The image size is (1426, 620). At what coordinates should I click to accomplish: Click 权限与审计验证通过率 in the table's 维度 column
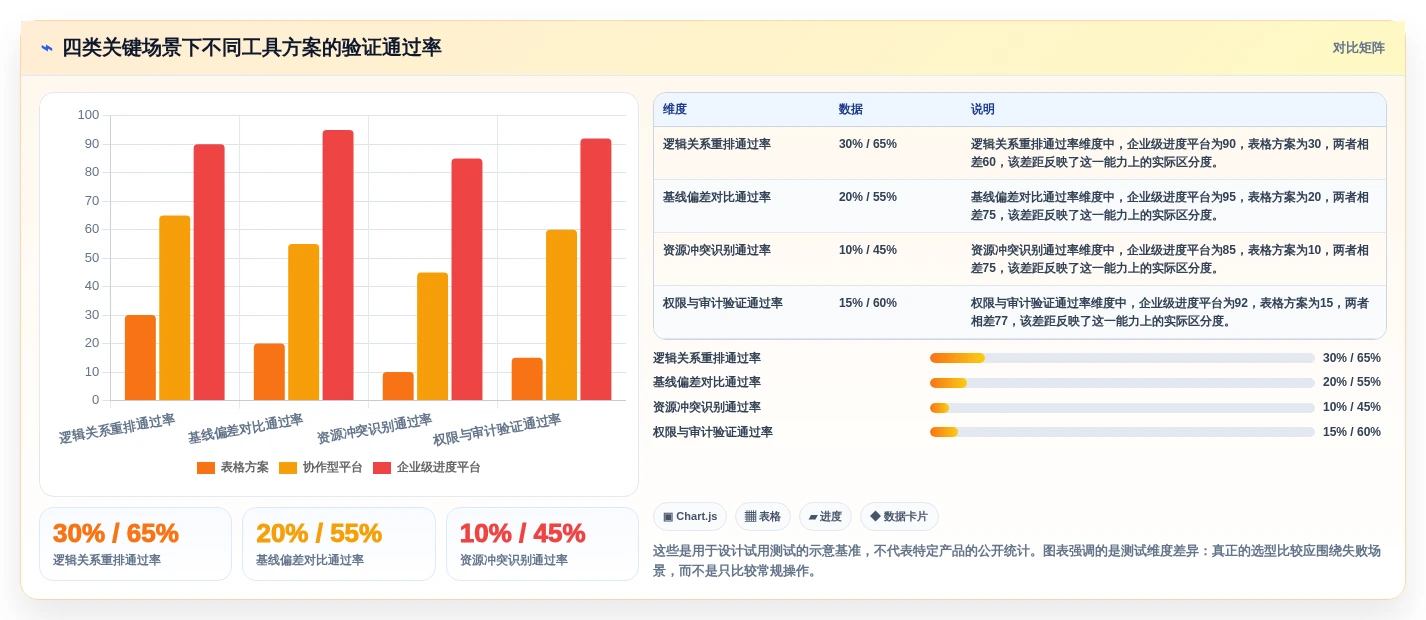click(x=723, y=303)
